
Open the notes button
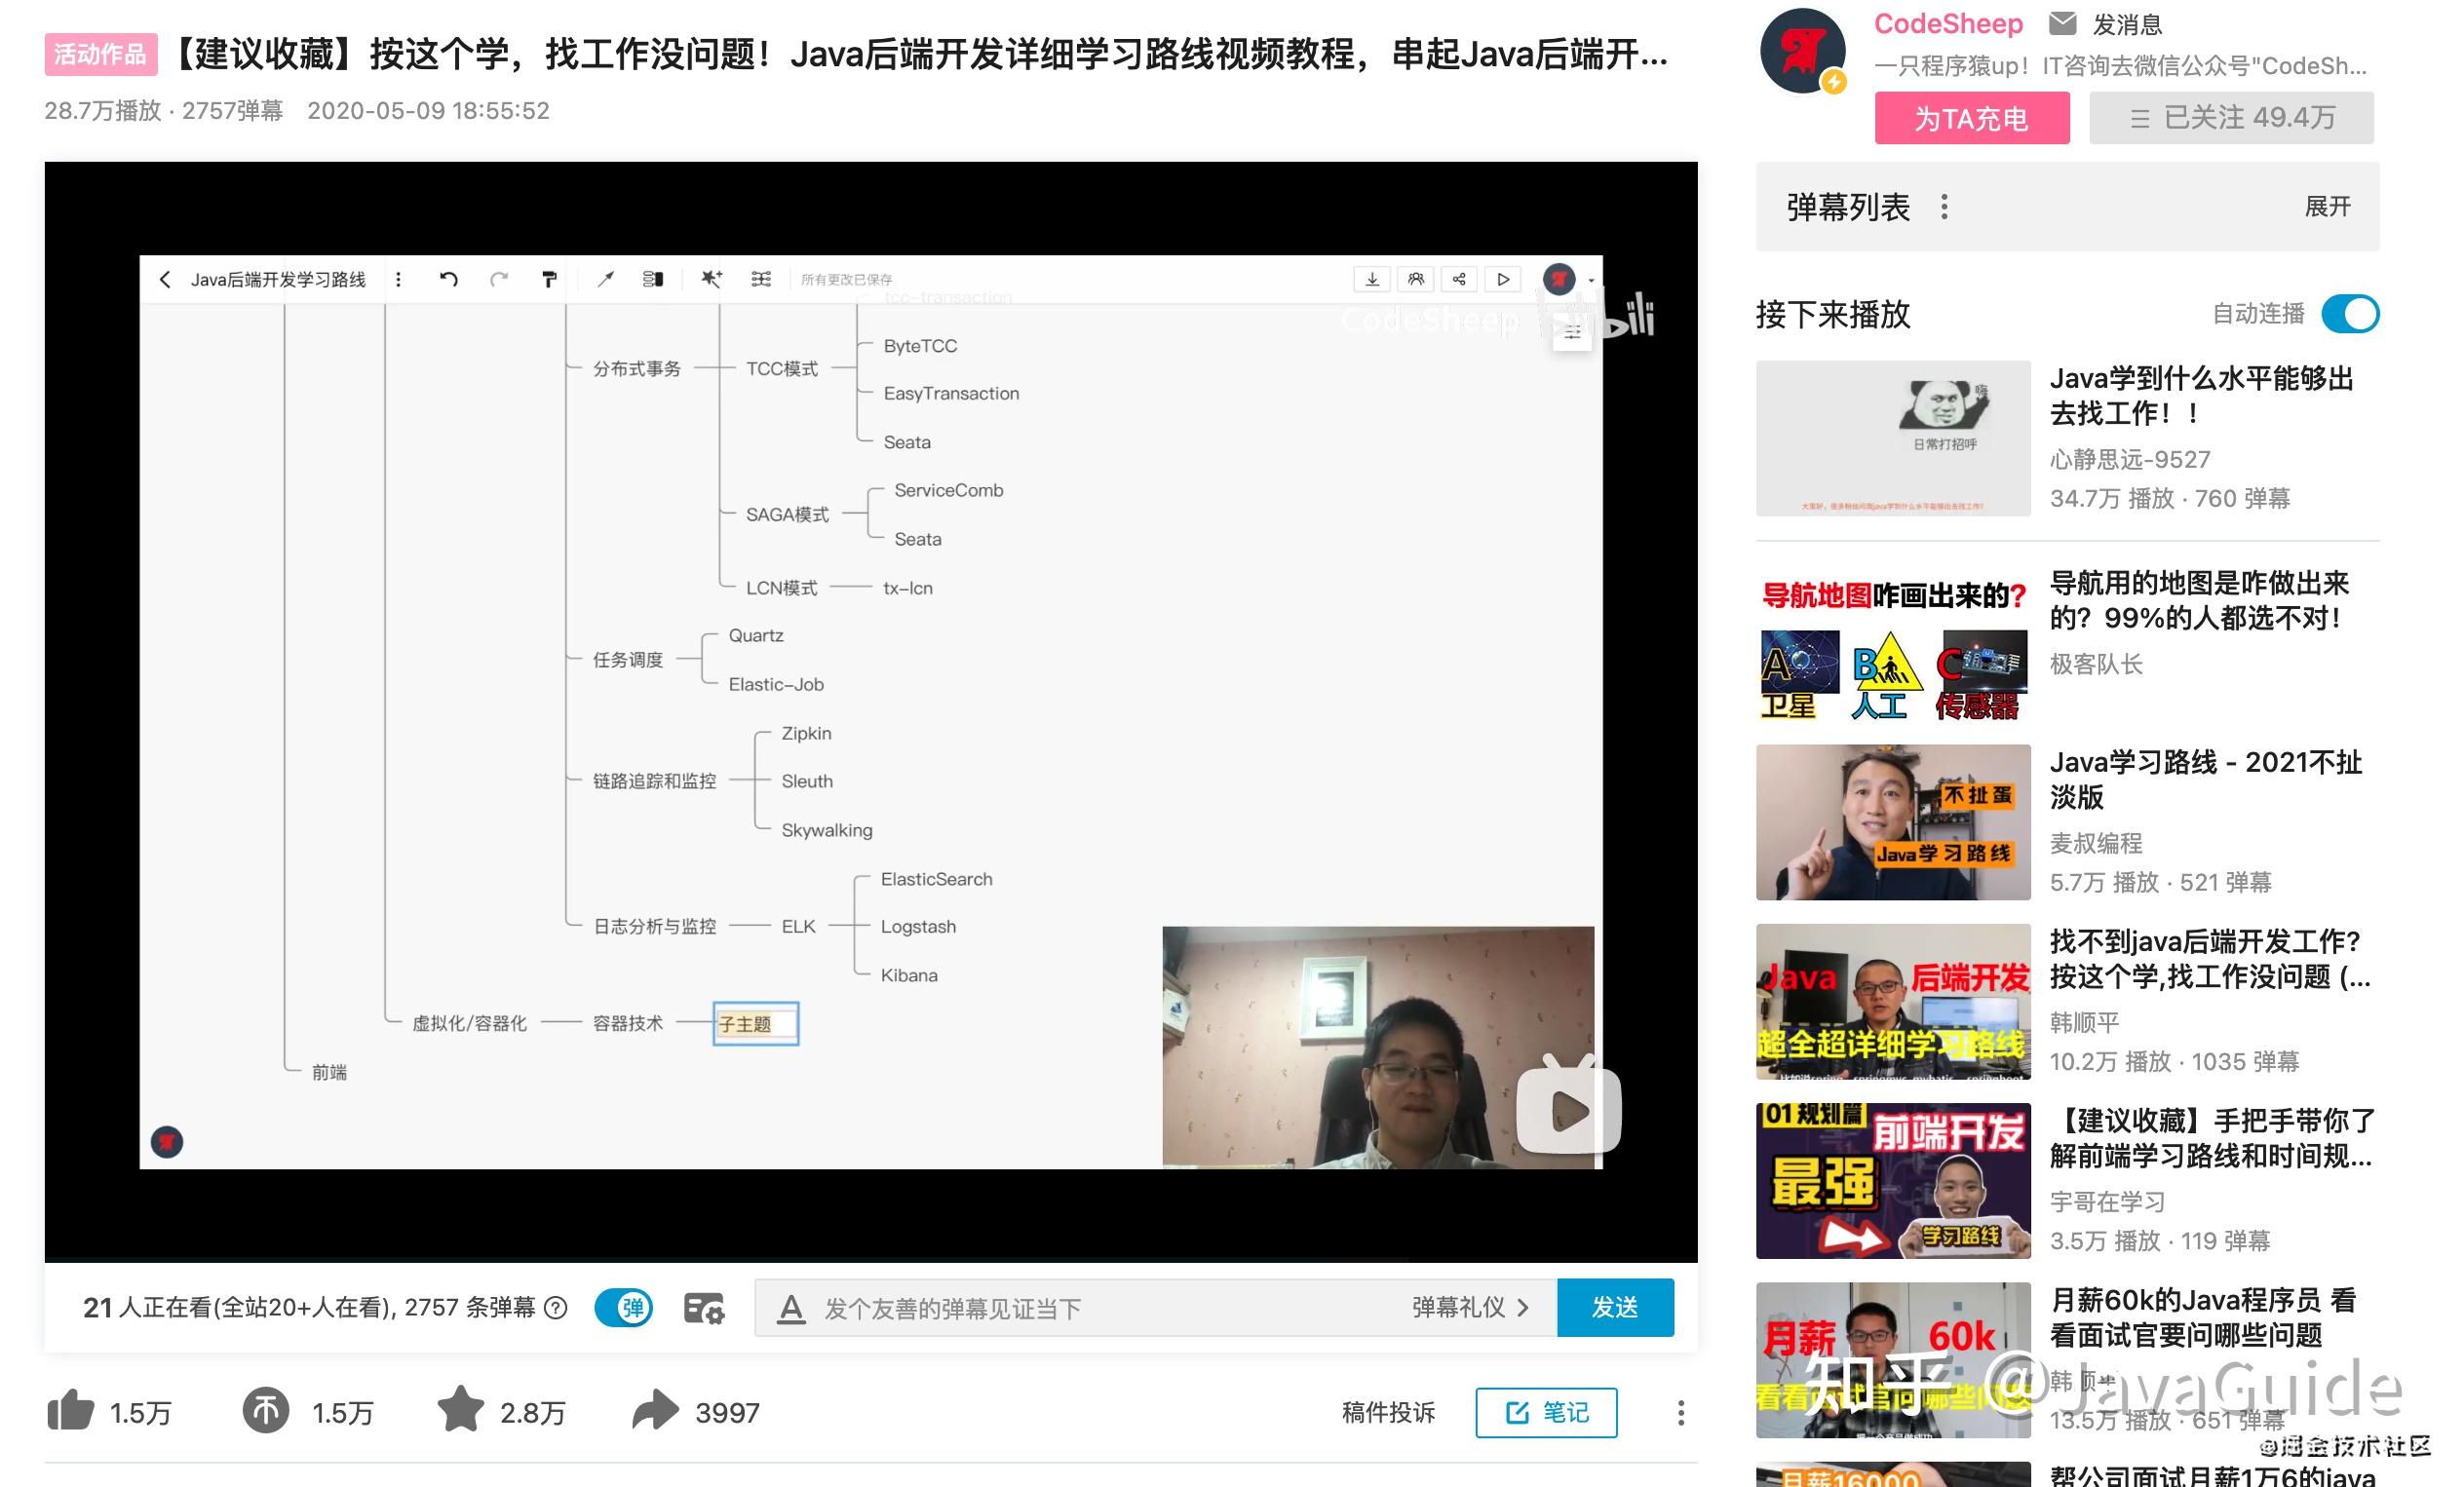click(1546, 1413)
